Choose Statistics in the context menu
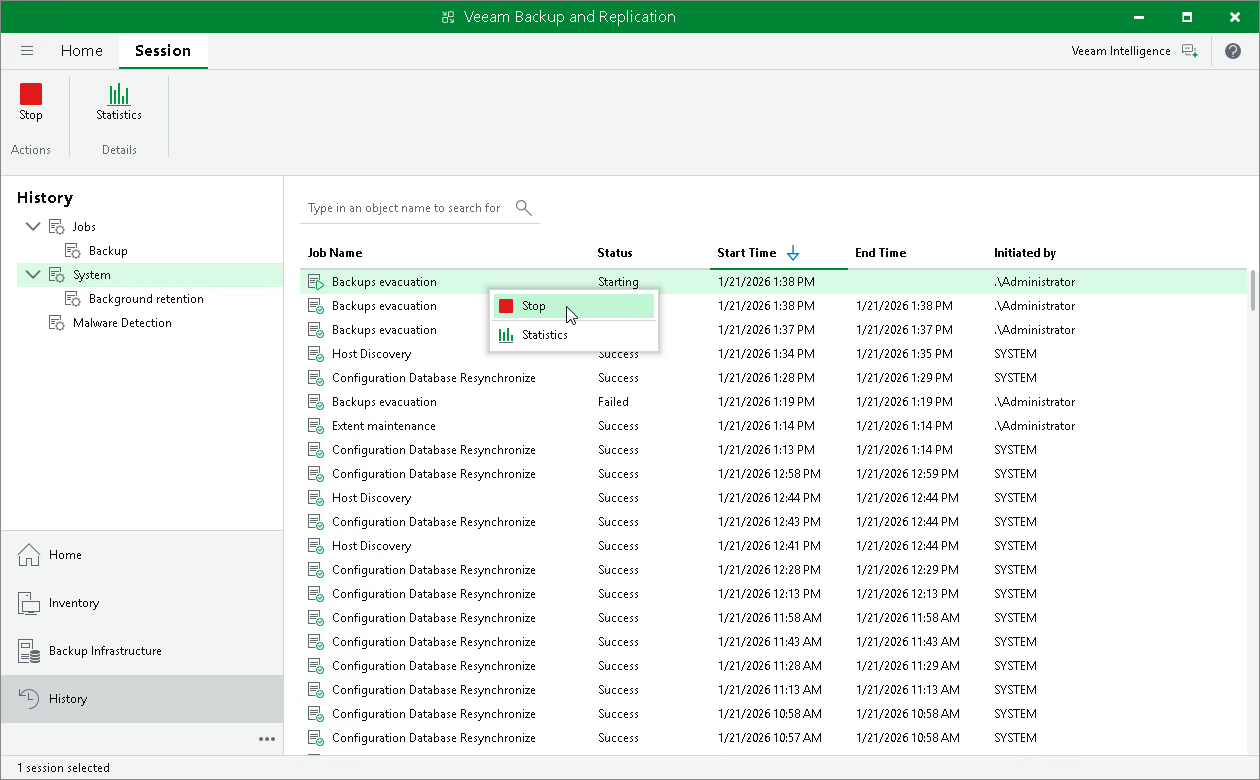Image resolution: width=1260 pixels, height=780 pixels. point(574,335)
